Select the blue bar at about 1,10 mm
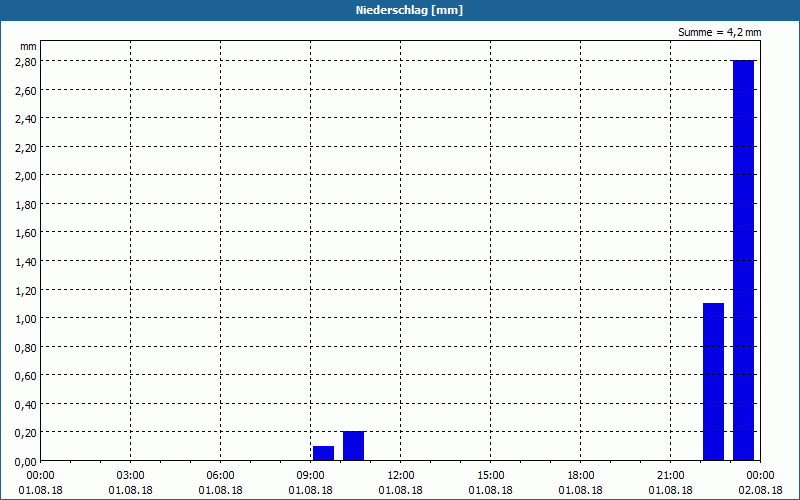Image resolution: width=800 pixels, height=500 pixels. pyautogui.click(x=713, y=382)
